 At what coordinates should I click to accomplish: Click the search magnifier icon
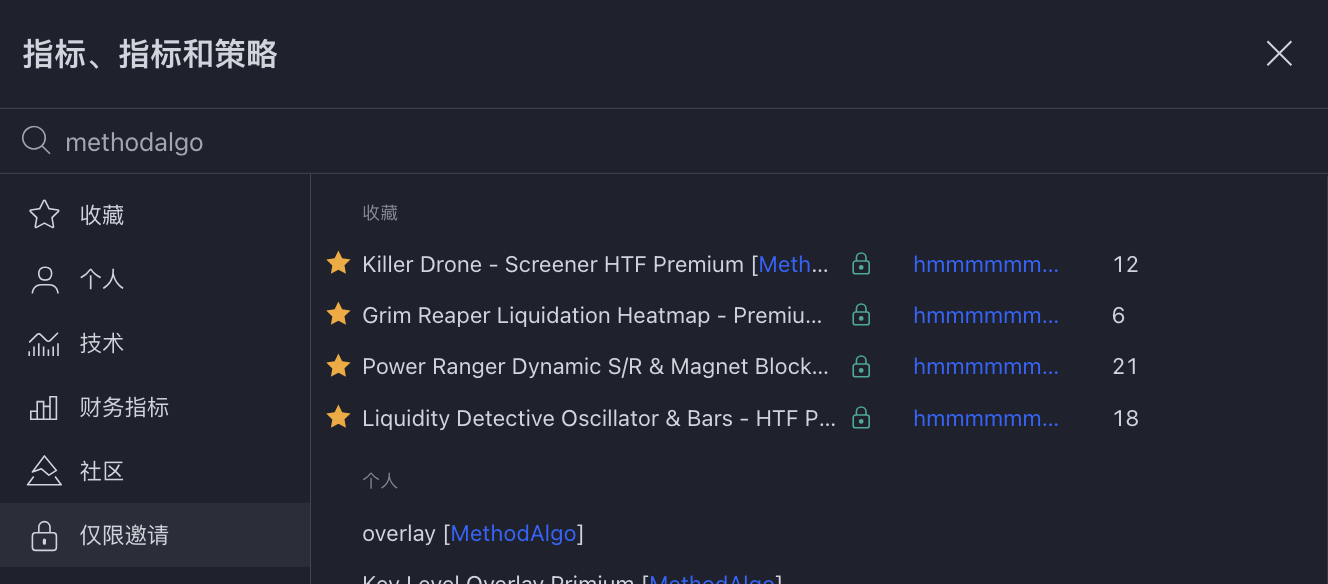coord(36,141)
